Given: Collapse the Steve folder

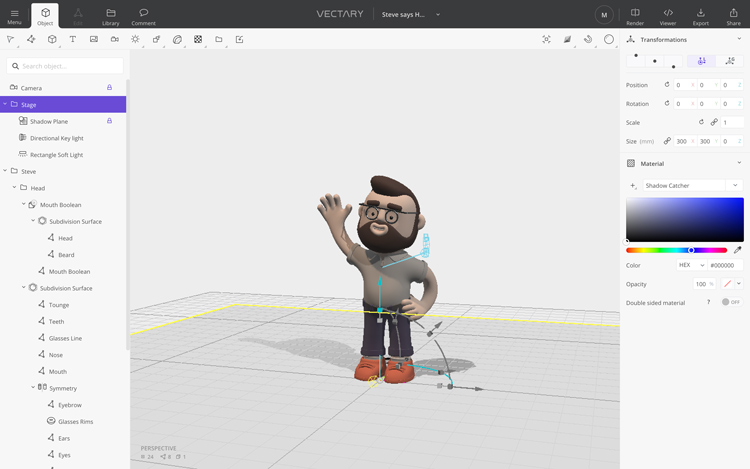Looking at the screenshot, I should click(5, 171).
